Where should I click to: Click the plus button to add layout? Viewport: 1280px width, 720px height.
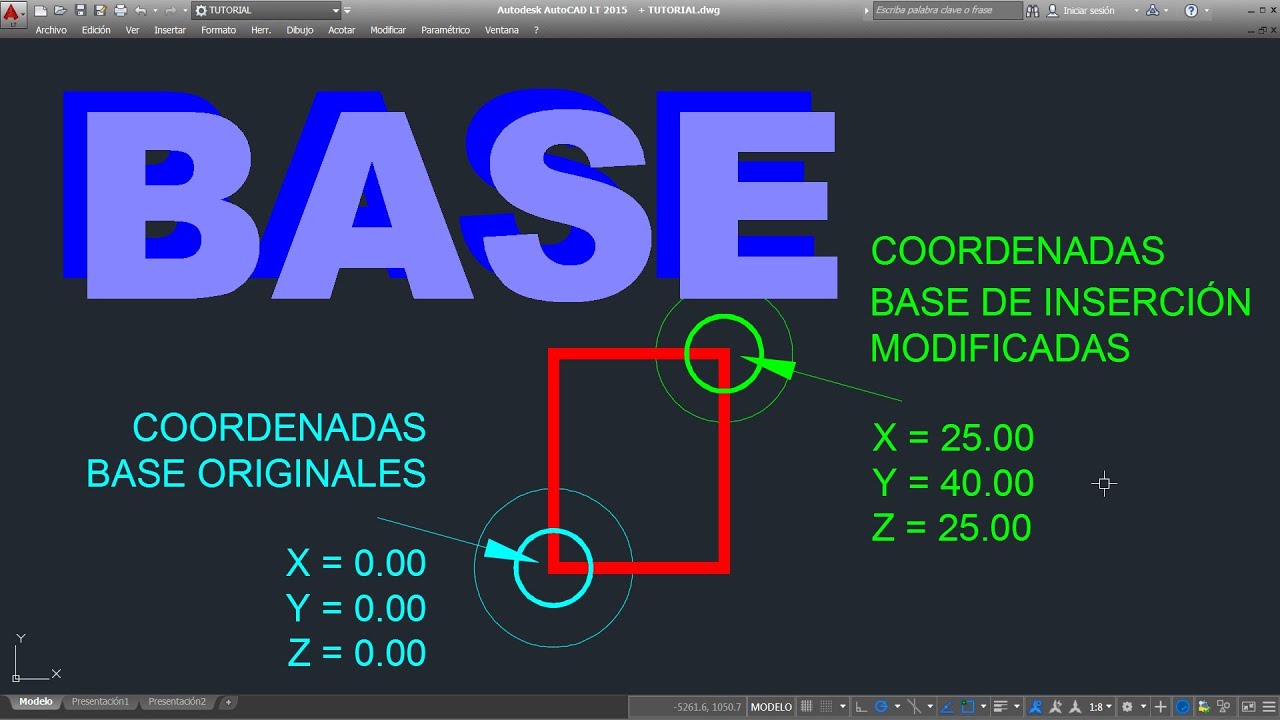tap(228, 702)
